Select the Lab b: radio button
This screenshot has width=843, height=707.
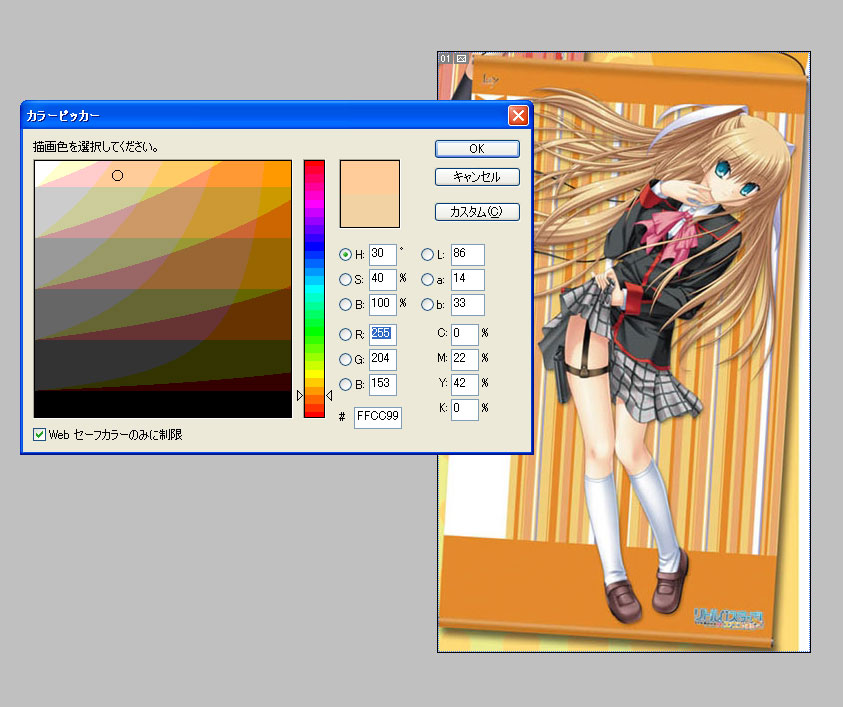[427, 305]
